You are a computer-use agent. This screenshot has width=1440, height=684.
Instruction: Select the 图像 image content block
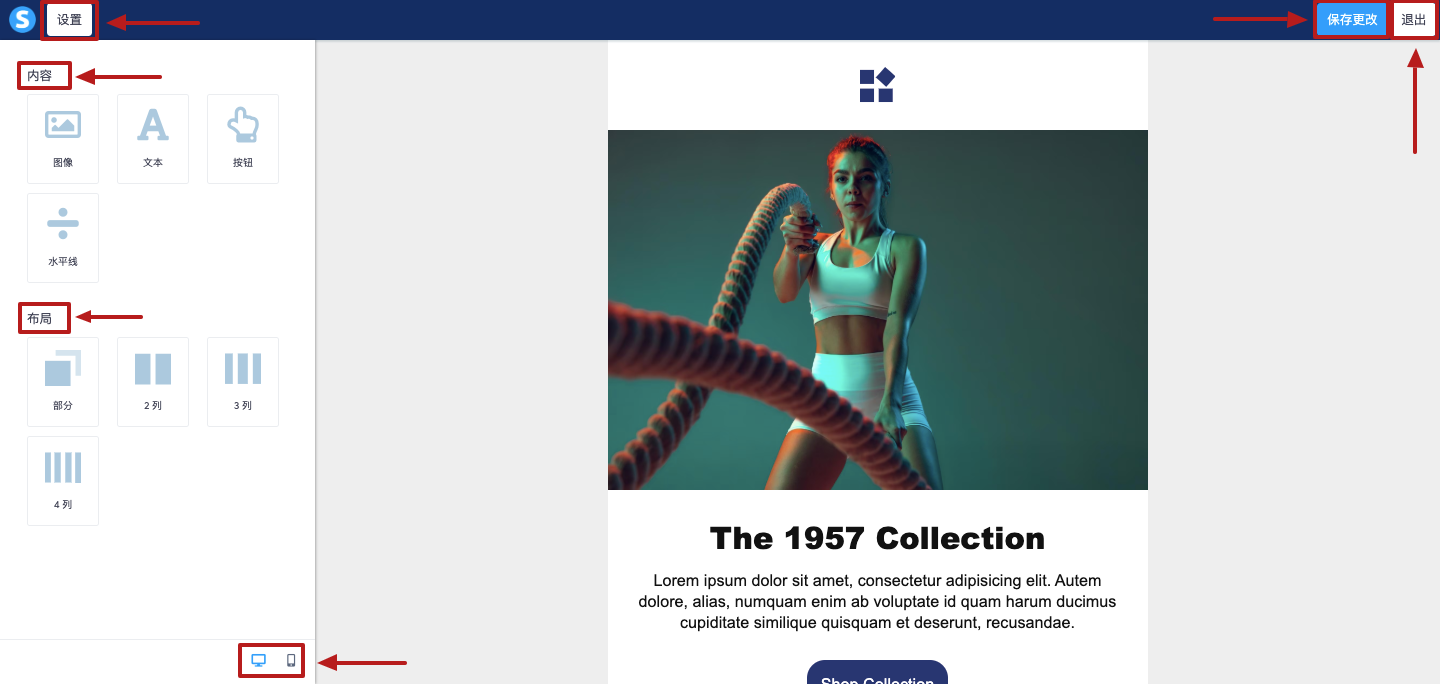[x=63, y=139]
